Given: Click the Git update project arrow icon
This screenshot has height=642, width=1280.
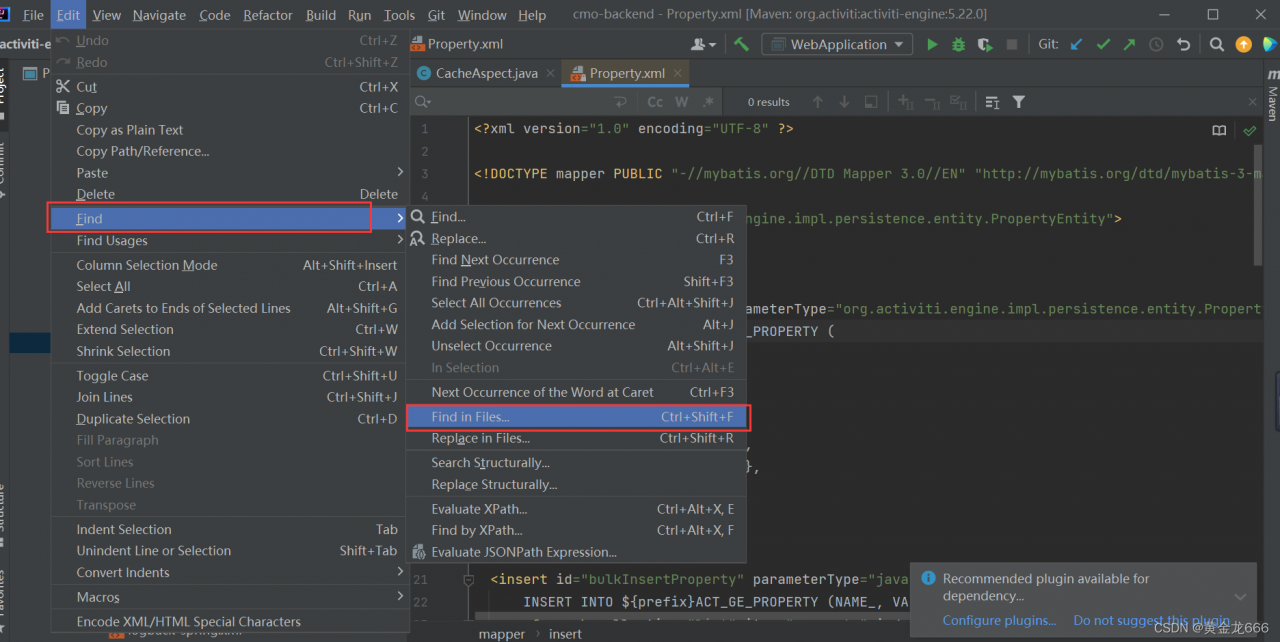Looking at the screenshot, I should coord(1077,44).
